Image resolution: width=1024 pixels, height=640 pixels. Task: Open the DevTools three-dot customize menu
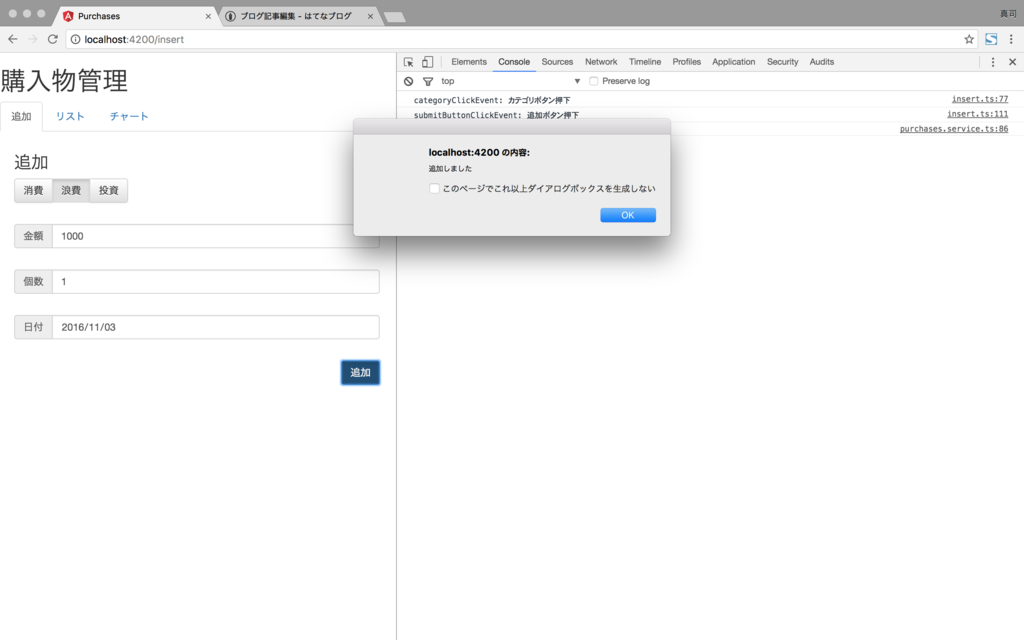point(993,62)
